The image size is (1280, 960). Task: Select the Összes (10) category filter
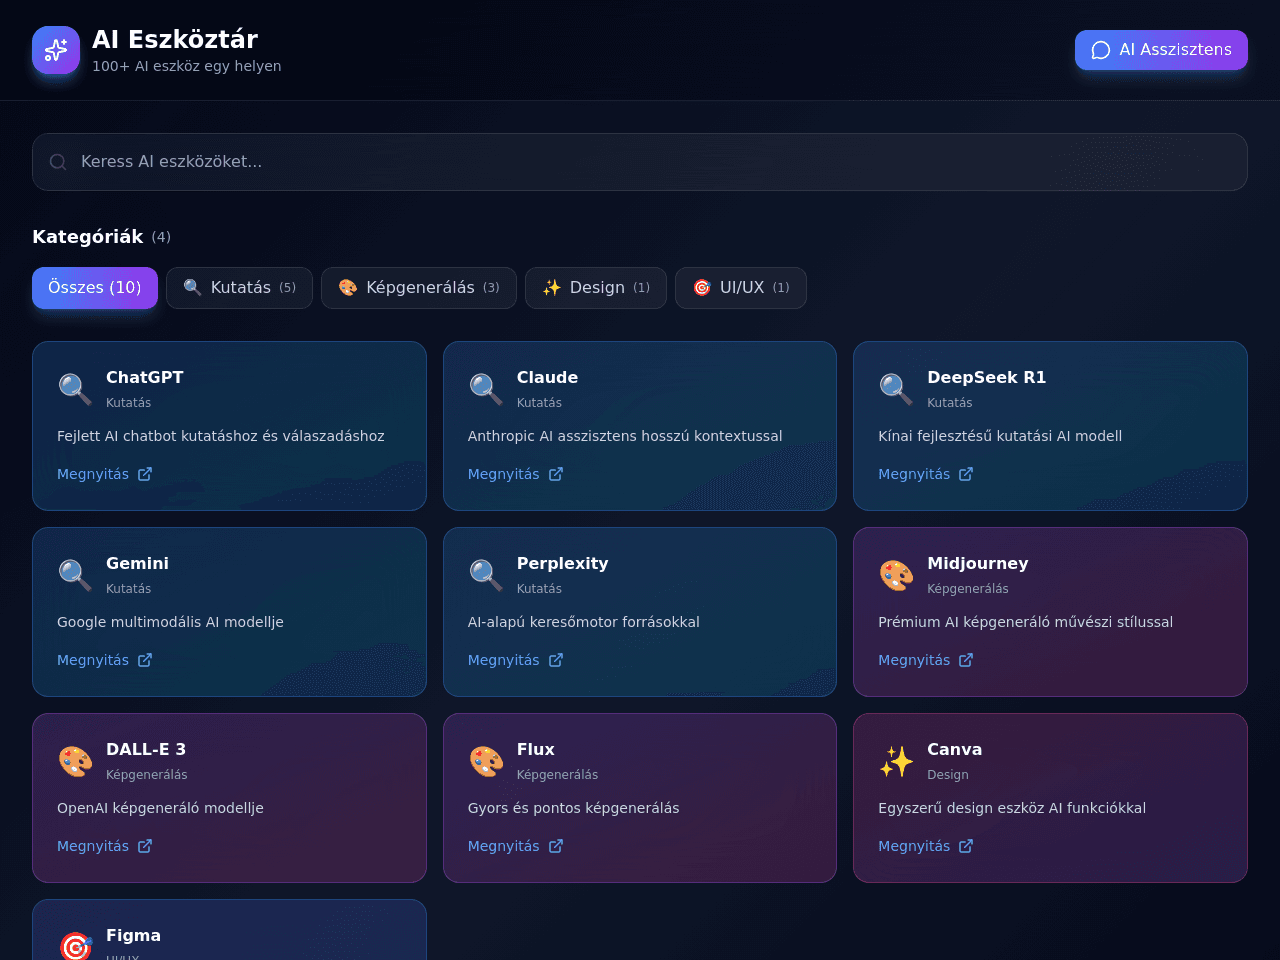pos(95,288)
